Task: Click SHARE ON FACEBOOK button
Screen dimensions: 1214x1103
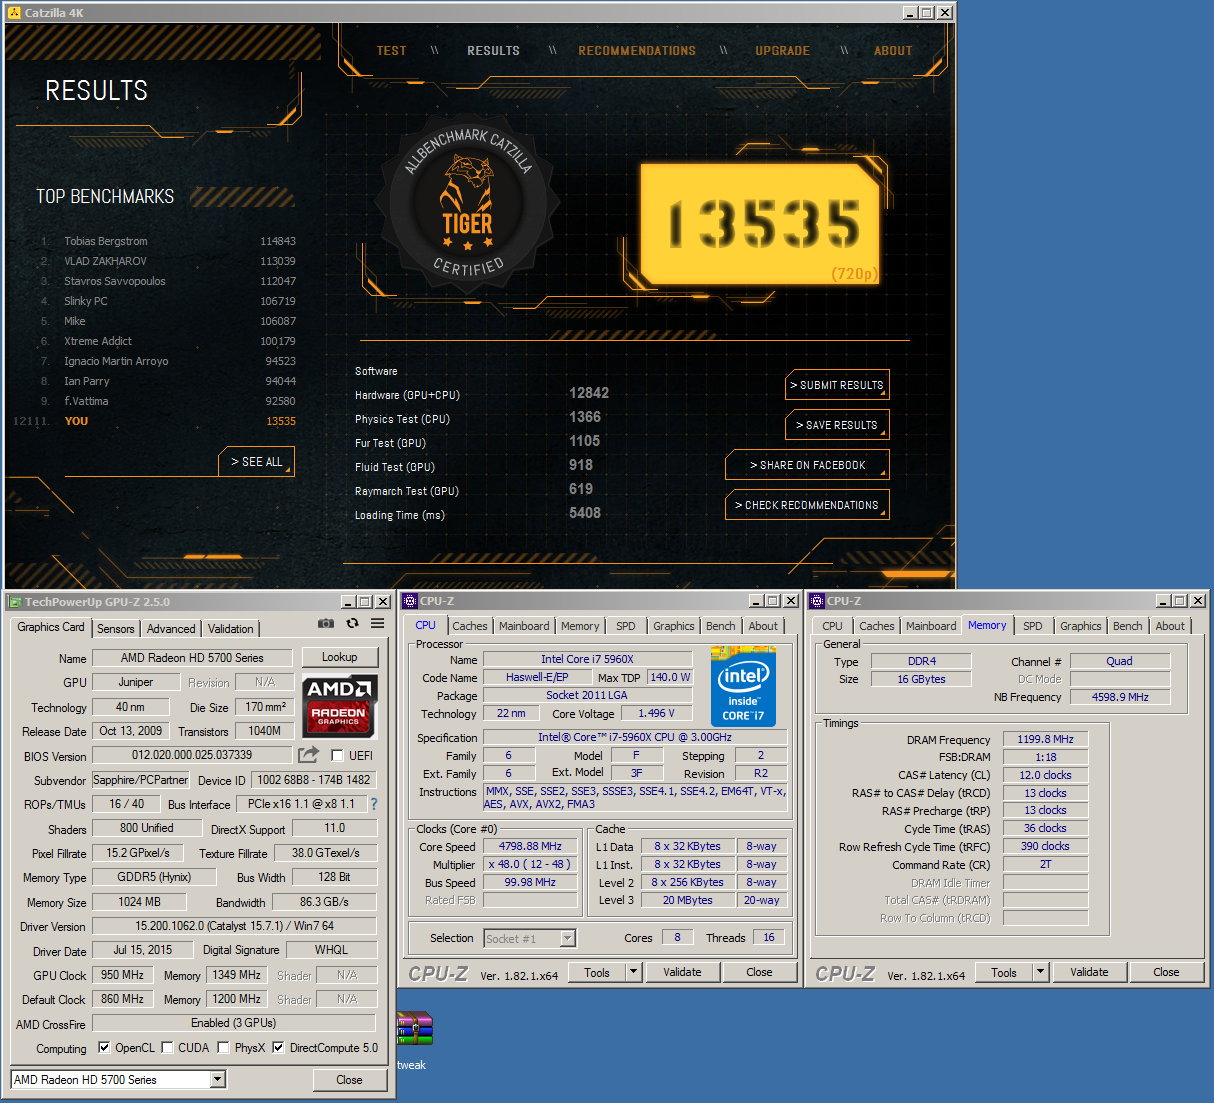Action: coord(807,465)
